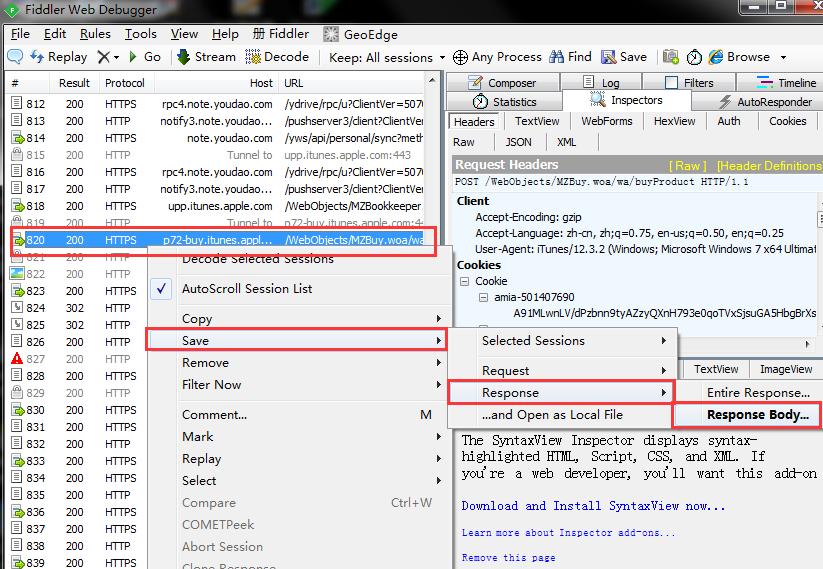Click Download and Install SyntaxView link

(593, 506)
